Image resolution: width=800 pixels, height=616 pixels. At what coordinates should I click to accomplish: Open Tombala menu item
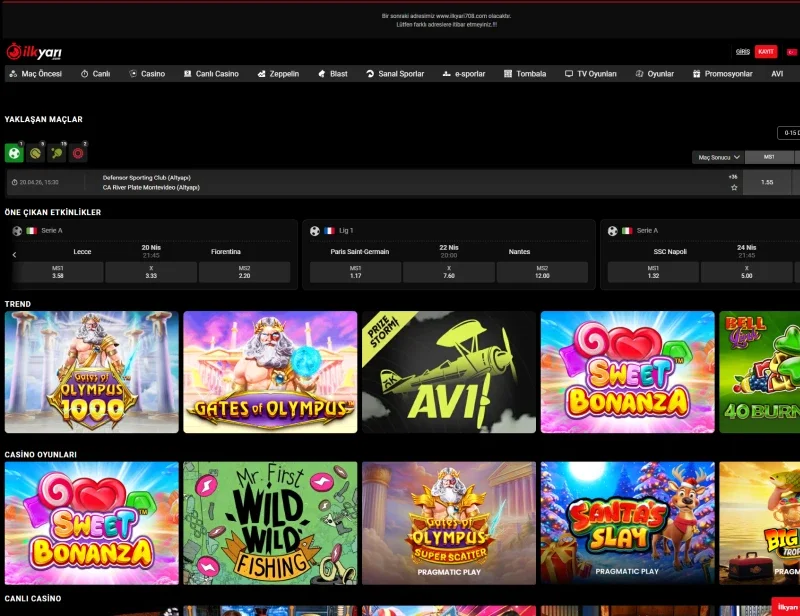pos(525,73)
